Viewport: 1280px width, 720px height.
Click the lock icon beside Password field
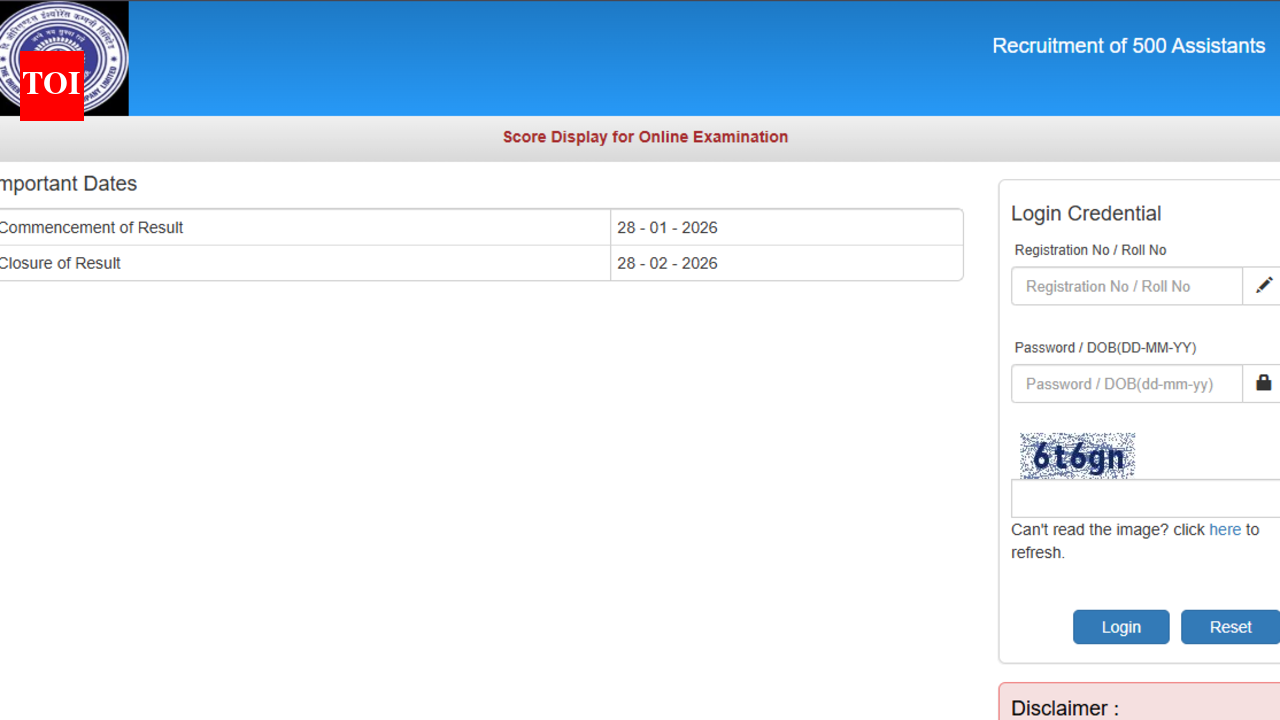(1262, 383)
